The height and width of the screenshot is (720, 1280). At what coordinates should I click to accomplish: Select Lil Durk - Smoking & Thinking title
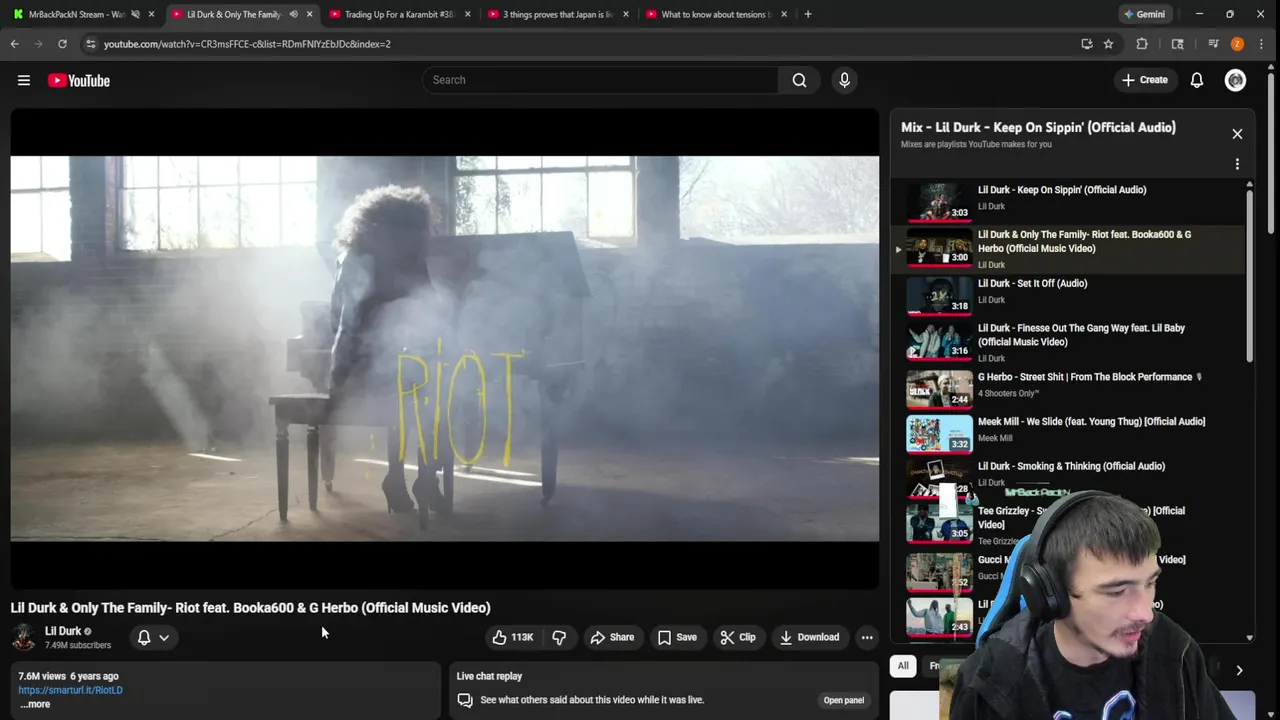pyautogui.click(x=1071, y=466)
